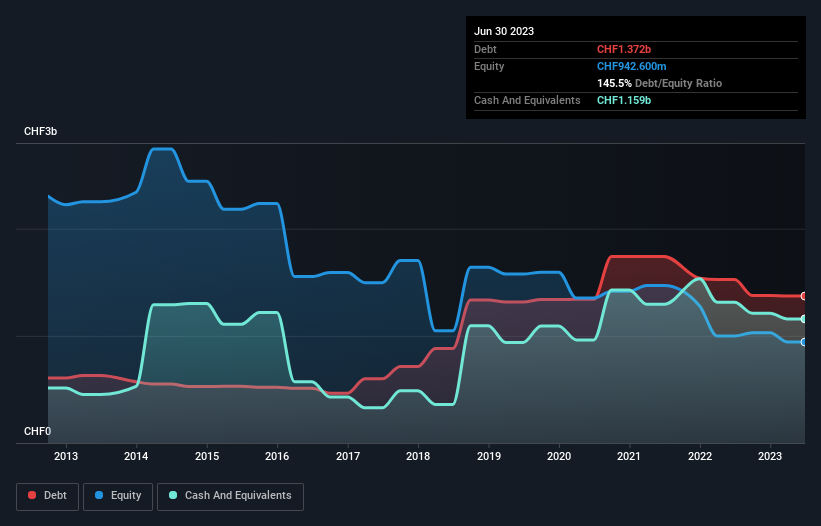This screenshot has width=821, height=526.
Task: Click the 2014 x-axis label
Action: click(x=136, y=456)
